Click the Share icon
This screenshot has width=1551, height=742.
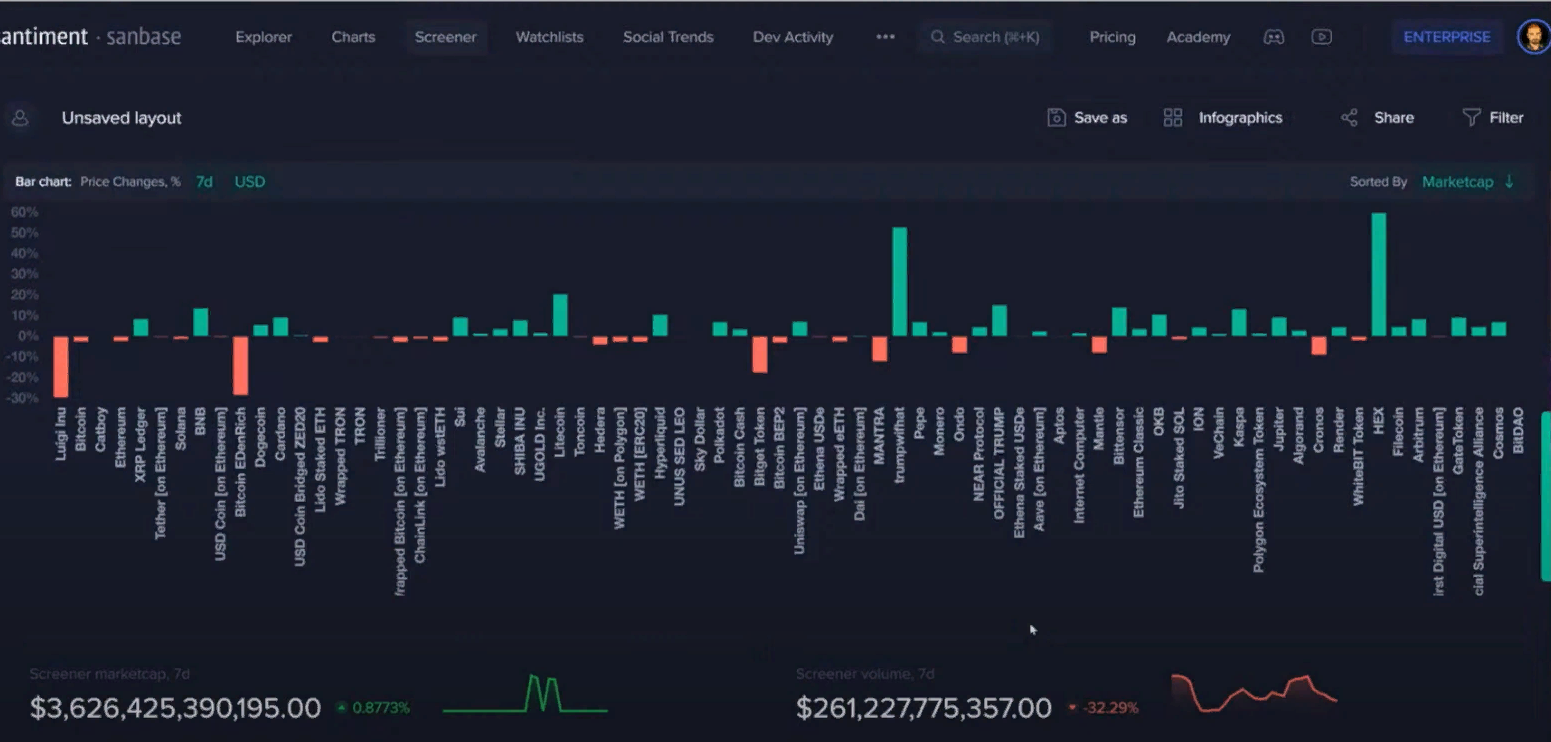(x=1349, y=118)
